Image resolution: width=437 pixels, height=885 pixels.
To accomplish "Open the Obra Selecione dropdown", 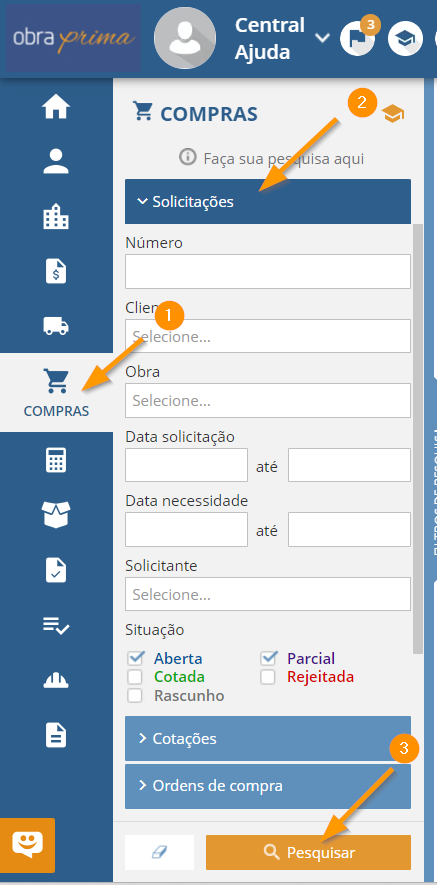I will click(268, 401).
